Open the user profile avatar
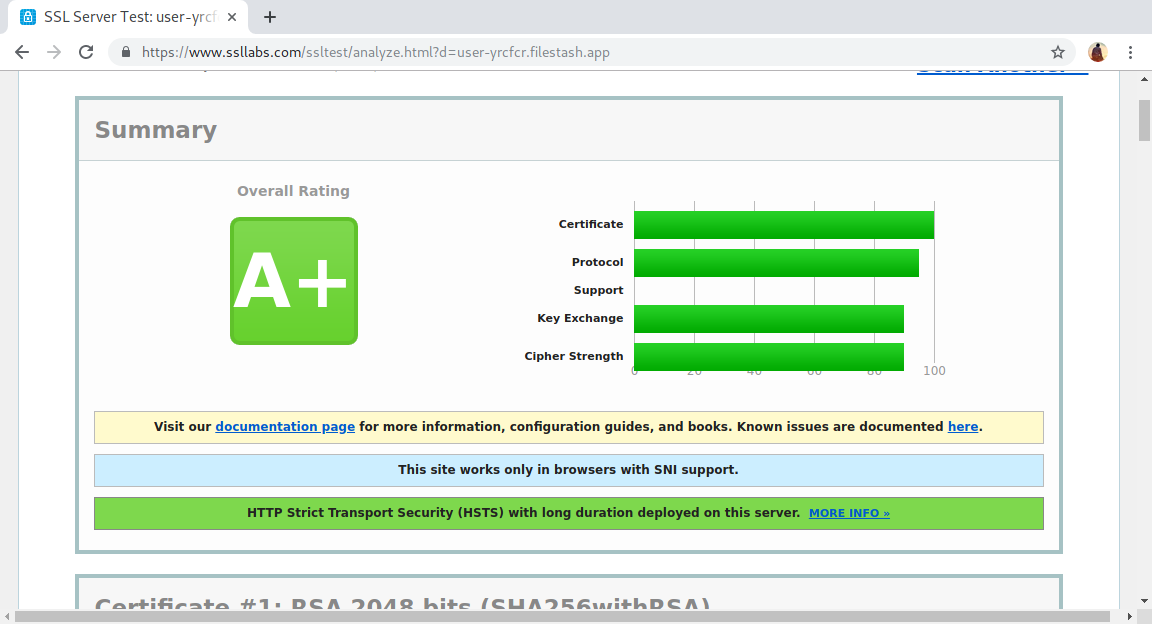The image size is (1152, 624). tap(1098, 52)
